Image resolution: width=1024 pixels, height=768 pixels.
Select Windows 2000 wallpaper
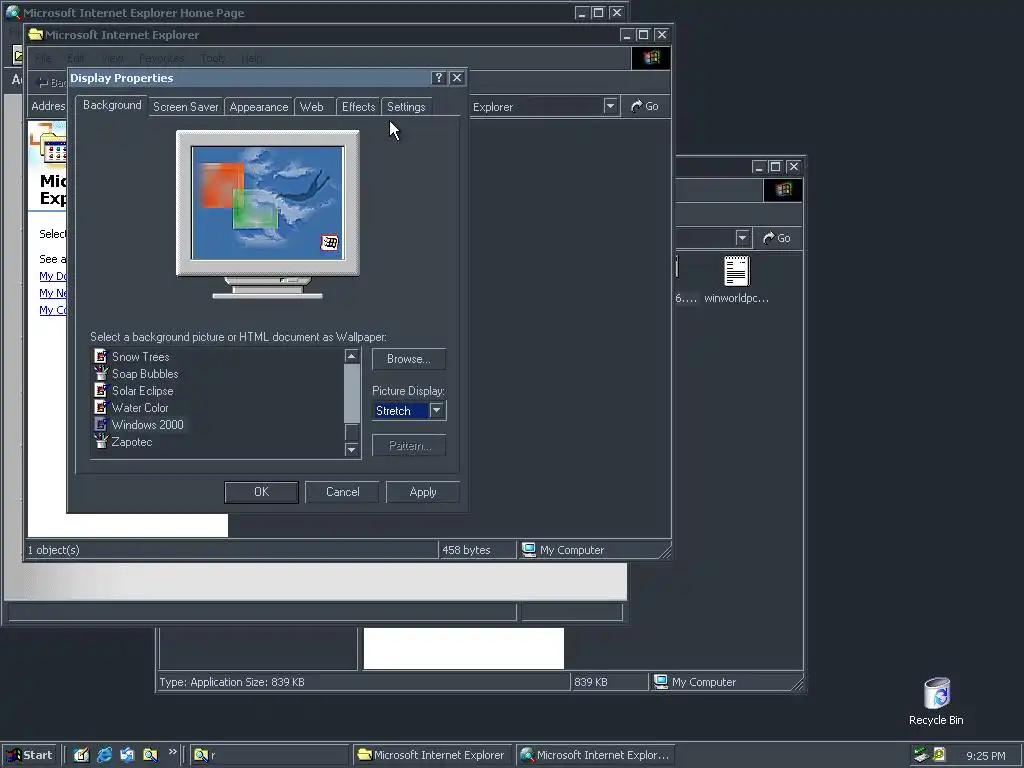148,424
